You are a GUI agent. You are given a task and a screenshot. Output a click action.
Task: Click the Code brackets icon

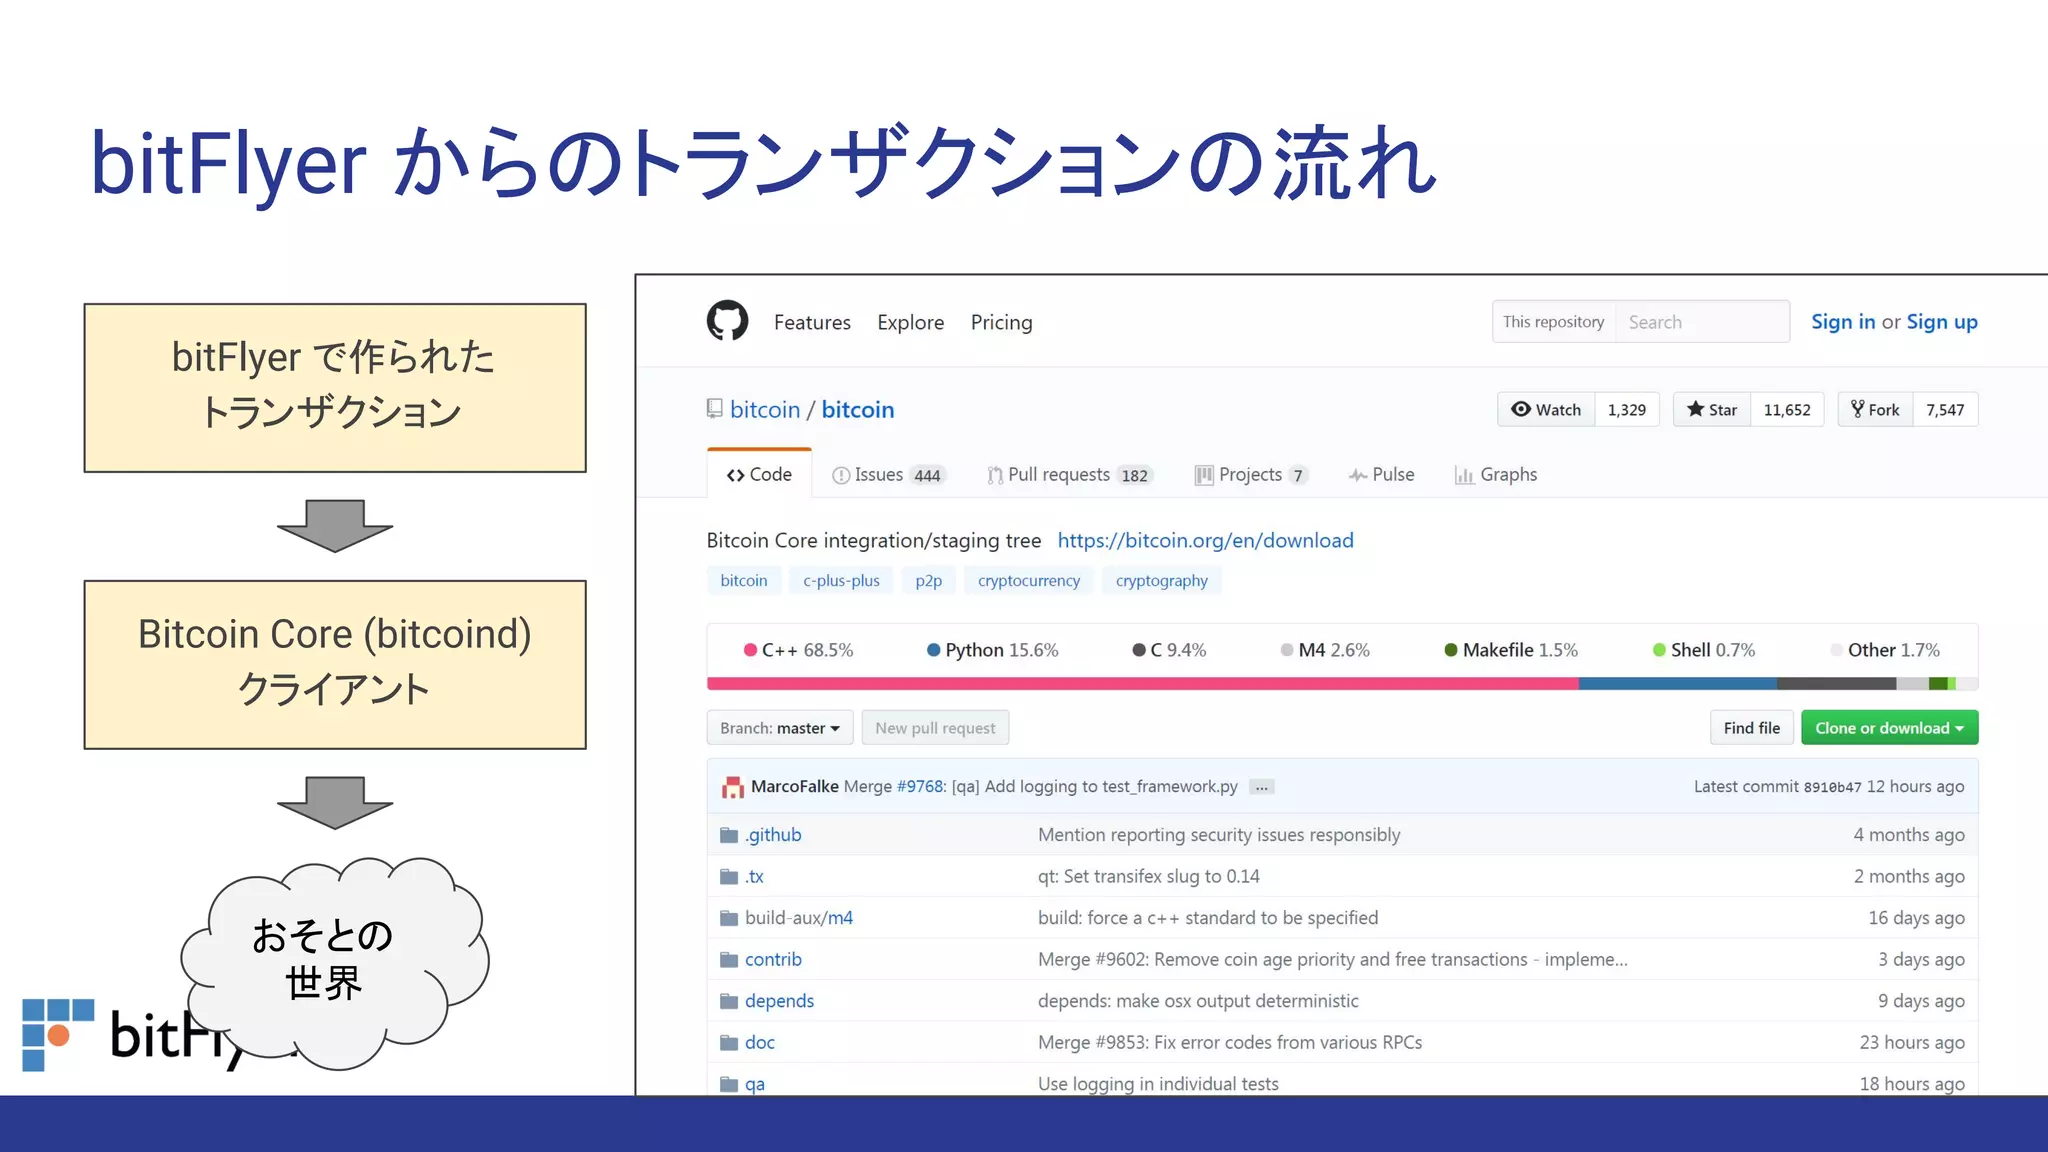[736, 475]
